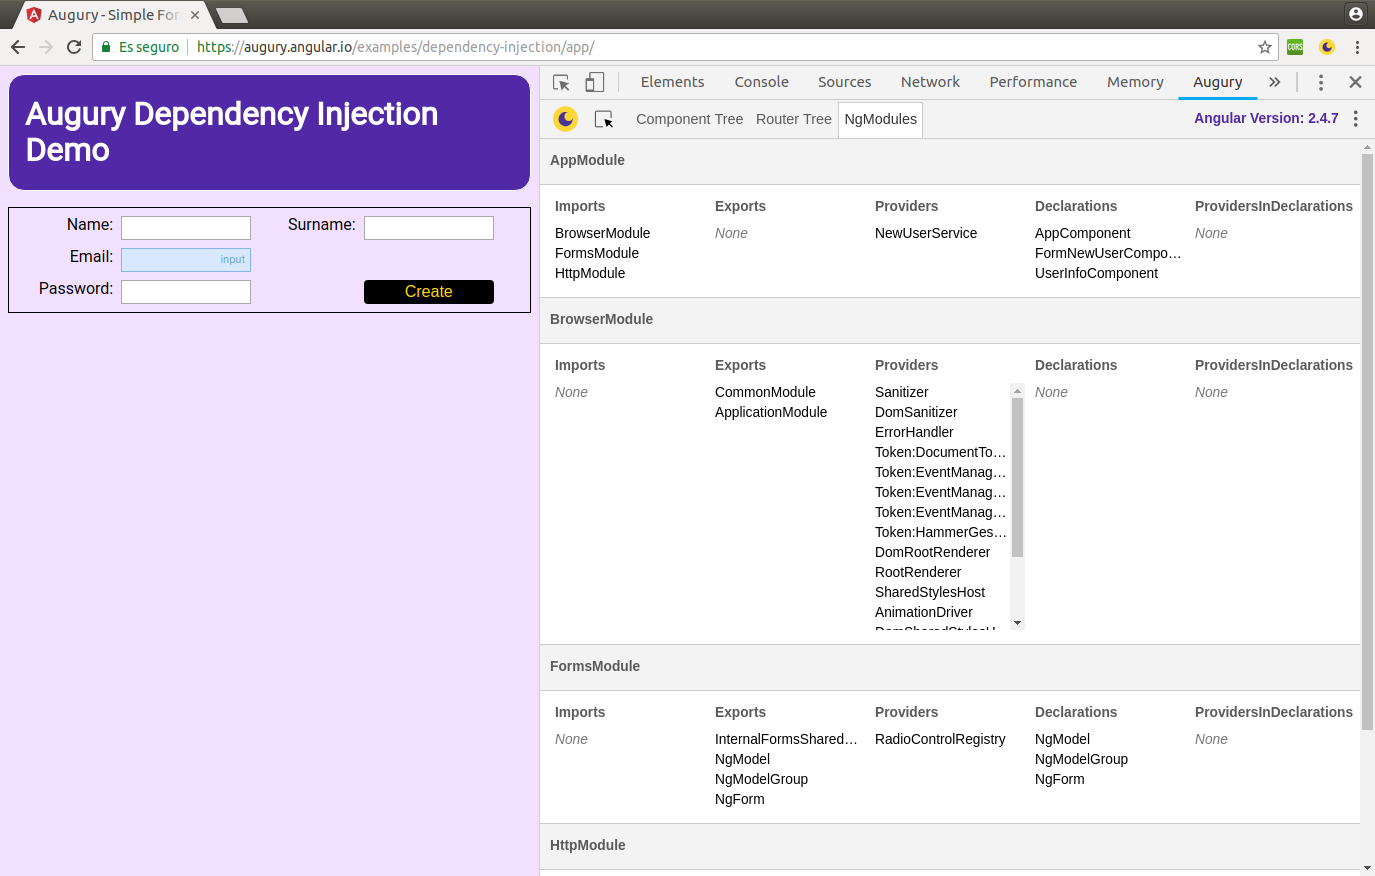This screenshot has width=1375, height=876.
Task: Click the Augury moon logo icon
Action: (566, 119)
